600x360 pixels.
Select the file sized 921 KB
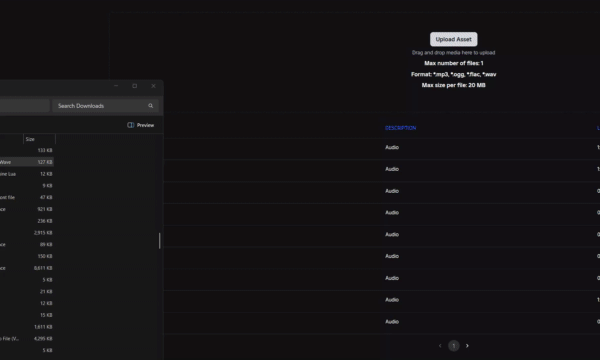click(x=27, y=209)
